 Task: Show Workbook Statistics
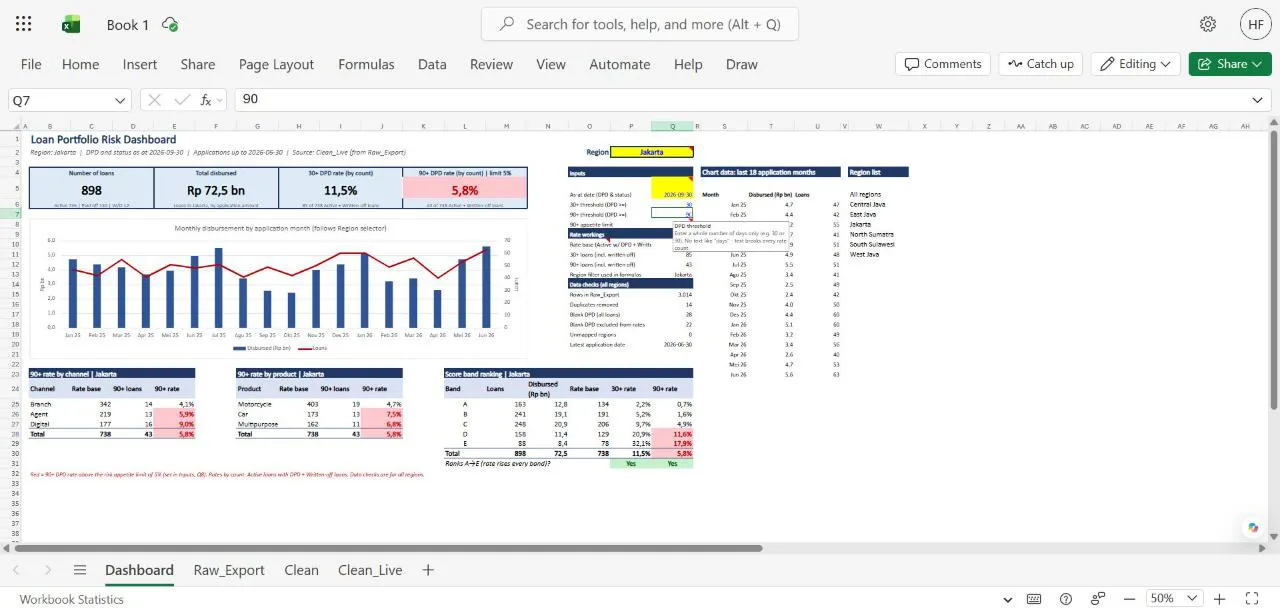point(72,599)
